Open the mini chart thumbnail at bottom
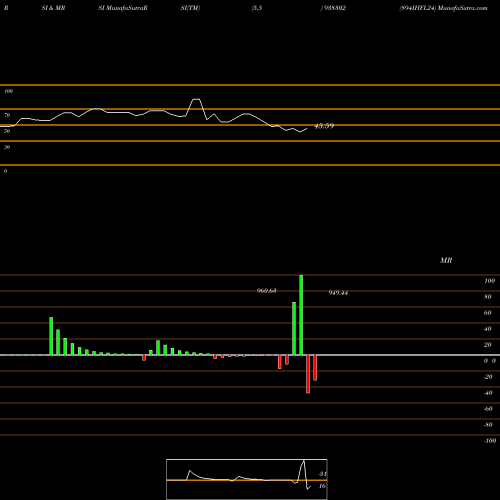This screenshot has width=500, height=500. pyautogui.click(x=247, y=479)
